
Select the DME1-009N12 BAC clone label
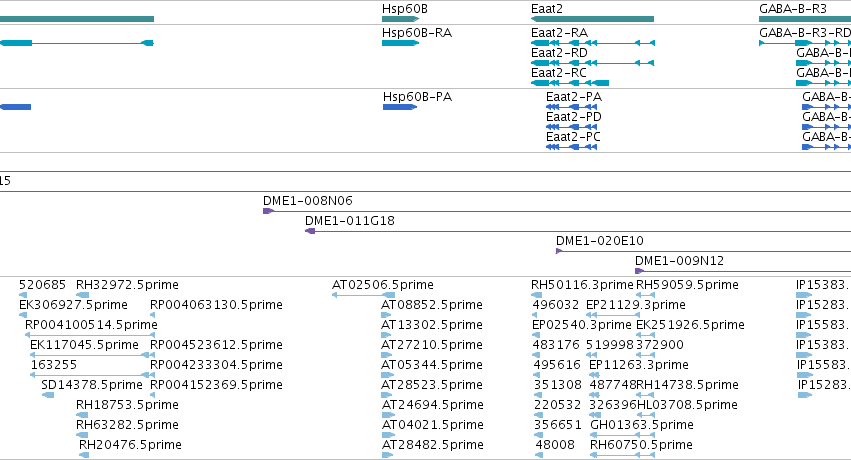679,261
